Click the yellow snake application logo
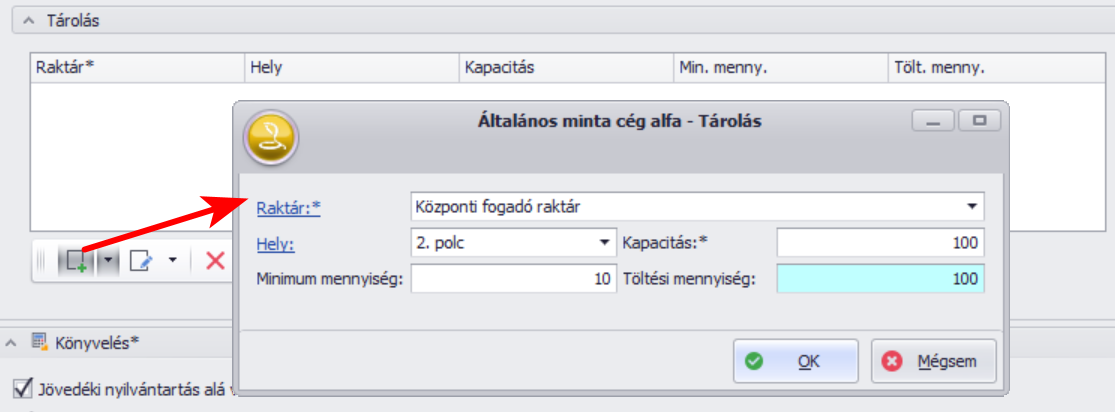 pyautogui.click(x=271, y=139)
